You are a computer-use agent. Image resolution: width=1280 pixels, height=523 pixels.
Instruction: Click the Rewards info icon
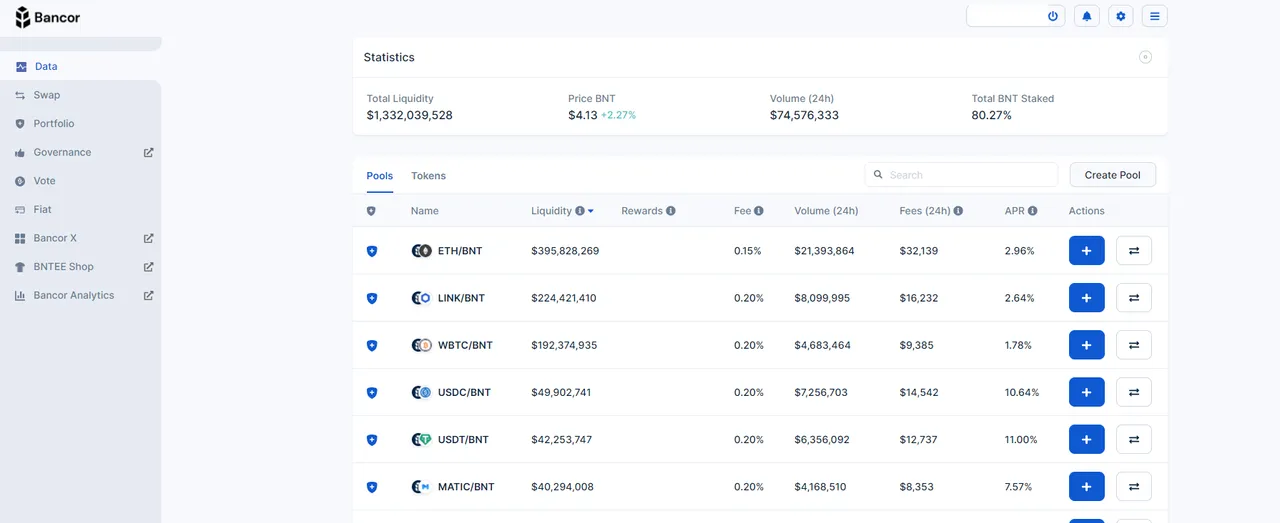click(671, 211)
